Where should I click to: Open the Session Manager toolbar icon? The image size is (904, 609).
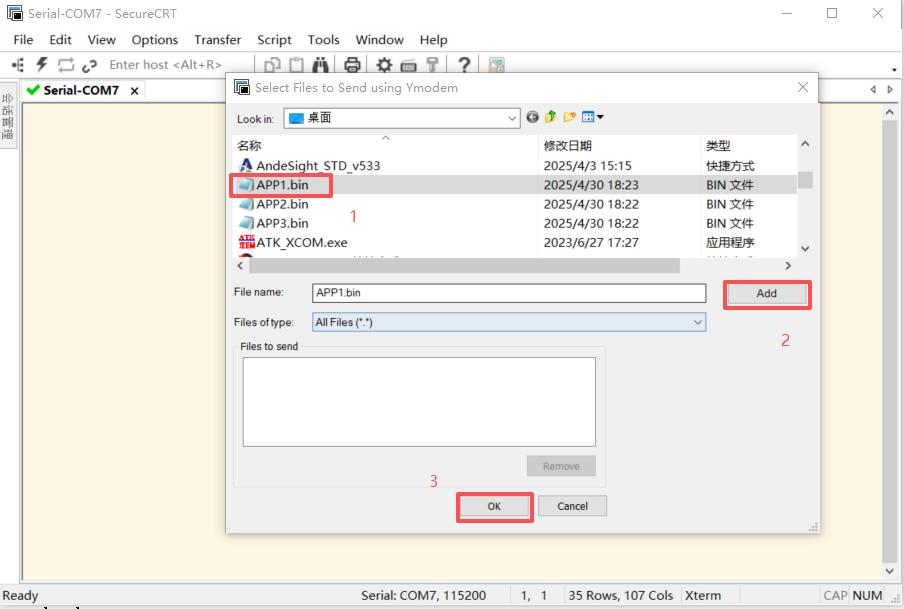(x=18, y=65)
